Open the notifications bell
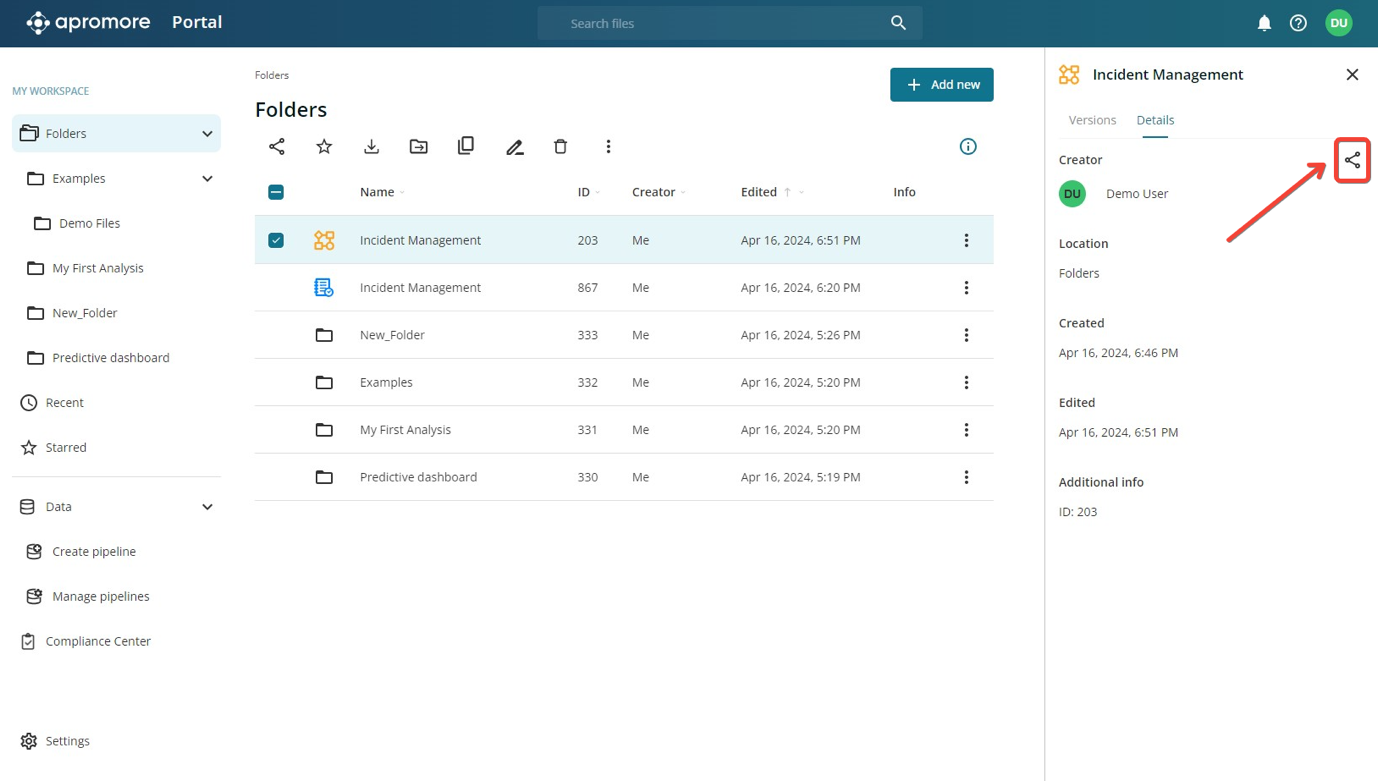1378x781 pixels. [1264, 23]
